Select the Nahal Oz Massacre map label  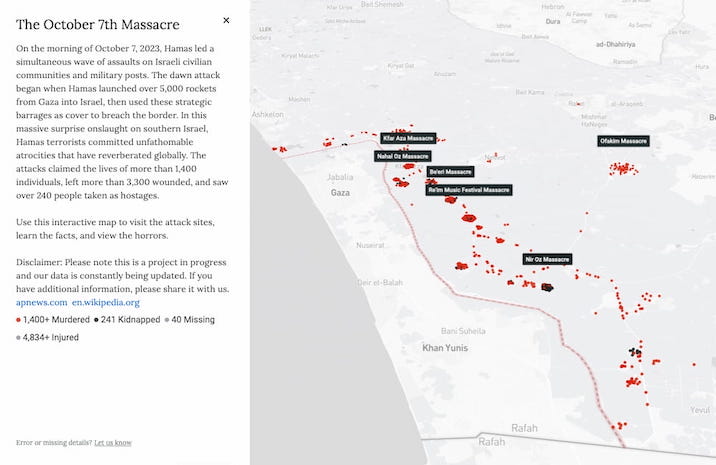tap(403, 156)
